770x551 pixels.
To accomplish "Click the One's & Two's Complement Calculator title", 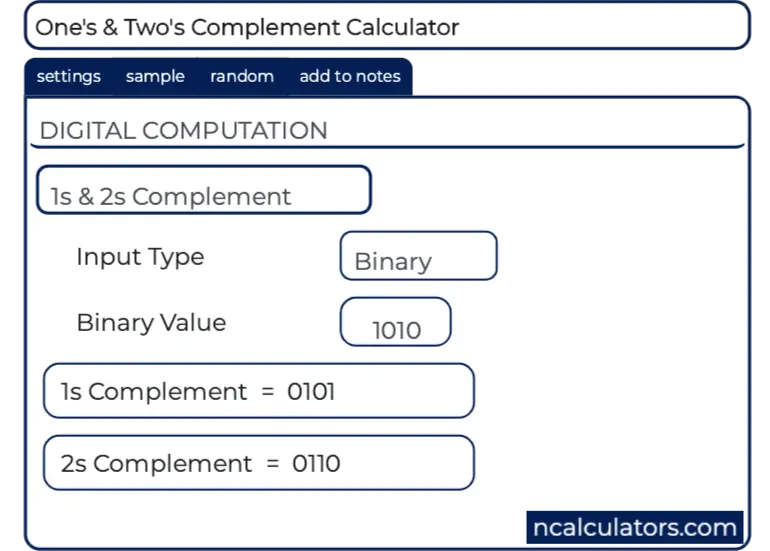I will pyautogui.click(x=247, y=27).
